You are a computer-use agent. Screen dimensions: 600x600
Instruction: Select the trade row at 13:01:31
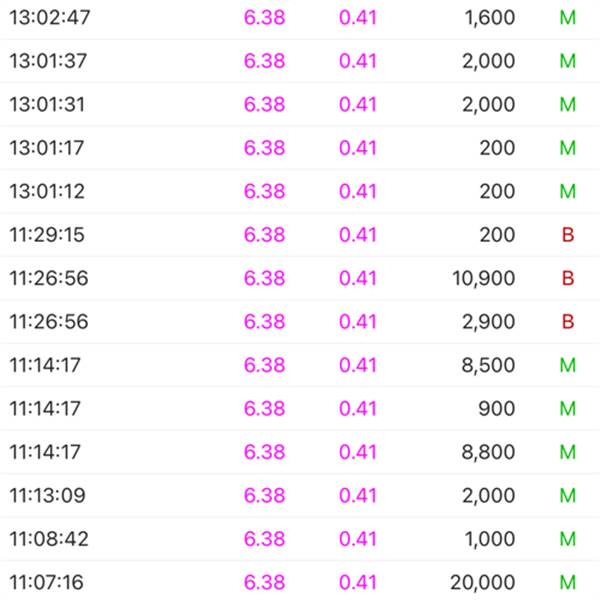[x=300, y=104]
